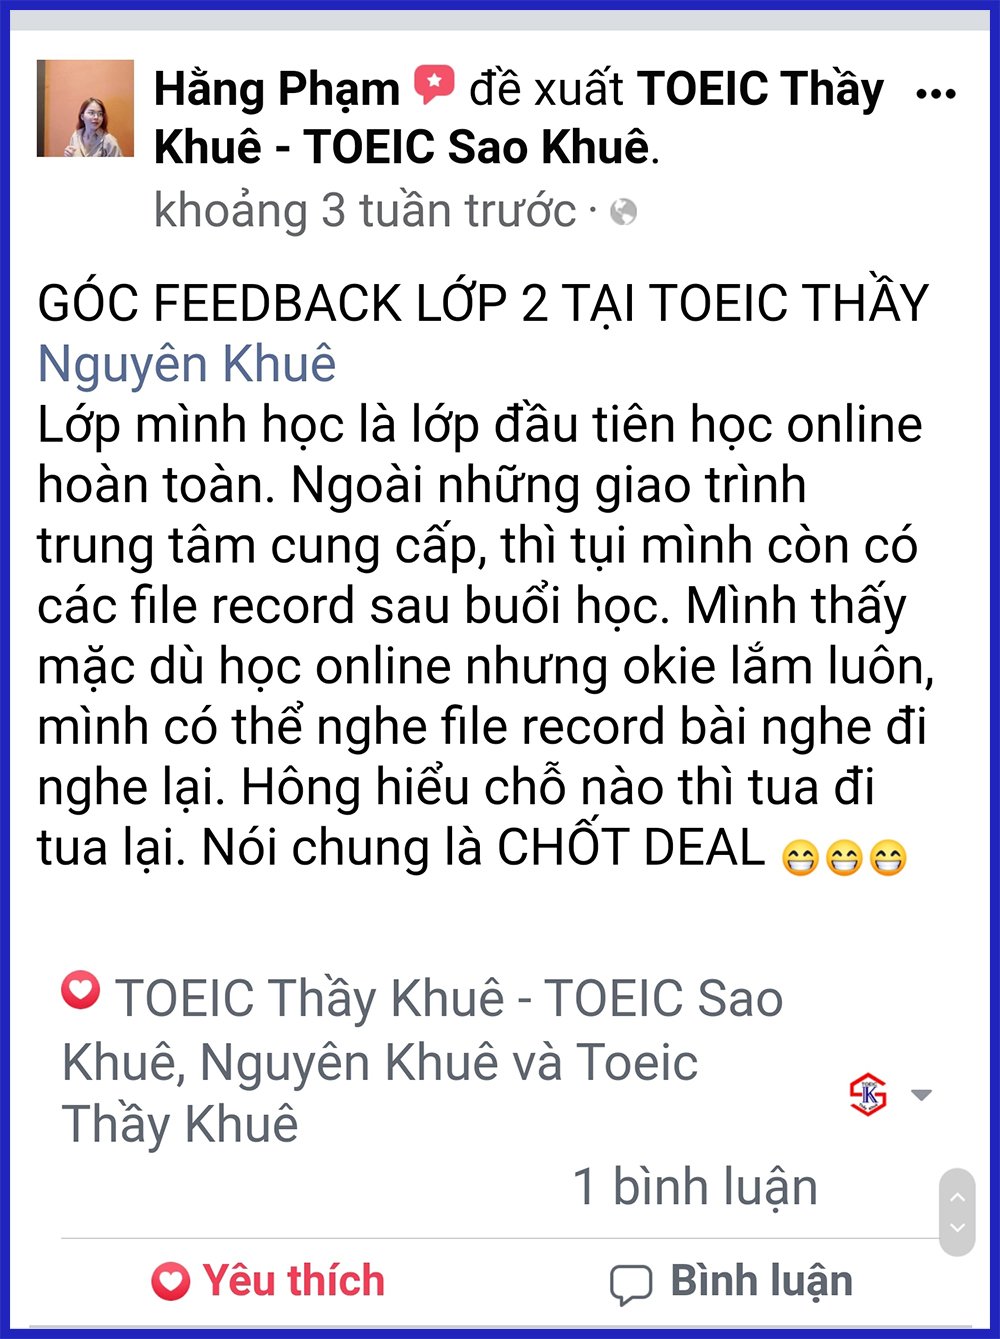Screen dimensions: 1000x1339
Task: Click the speech bubble comment icon
Action: click(x=631, y=1284)
